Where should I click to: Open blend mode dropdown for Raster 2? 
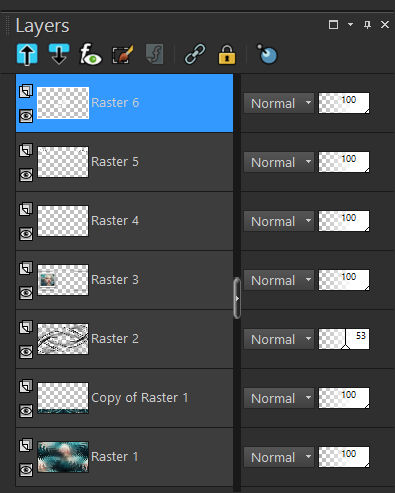coord(279,339)
